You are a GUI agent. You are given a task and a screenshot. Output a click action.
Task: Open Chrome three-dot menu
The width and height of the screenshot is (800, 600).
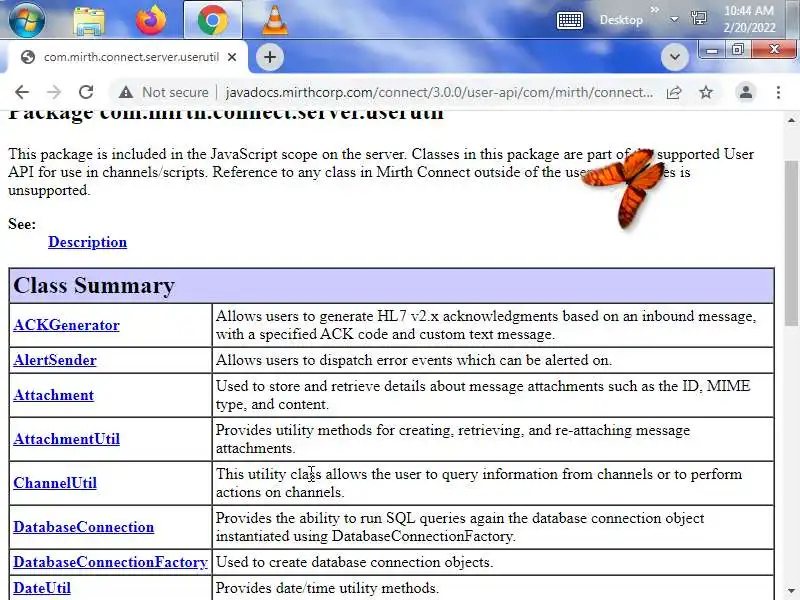coord(778,92)
